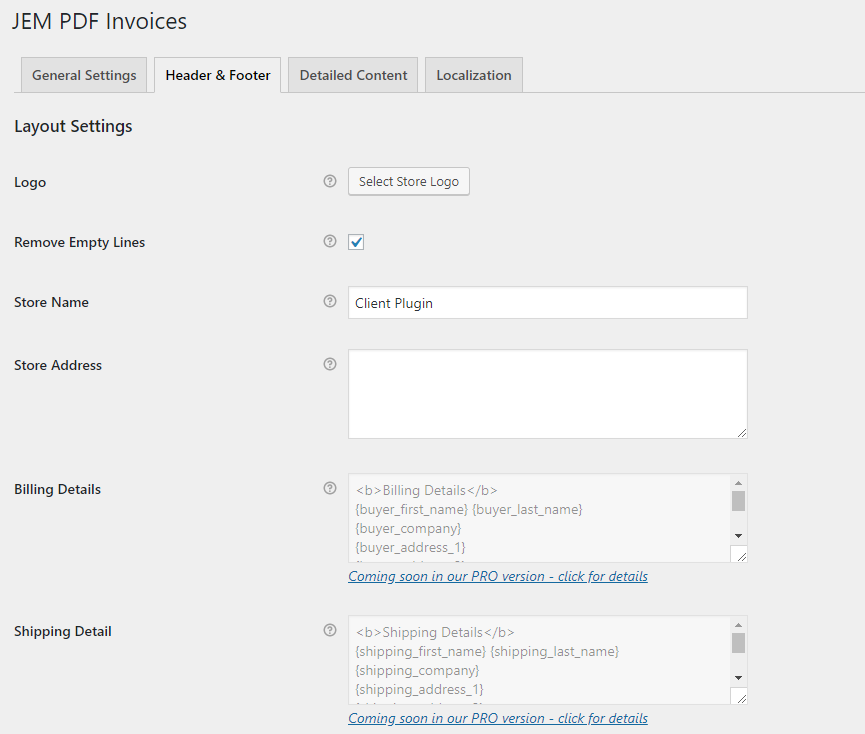Click the {shipping_first_name} {shipping_last_name} line
The image size is (865, 734).
[487, 651]
